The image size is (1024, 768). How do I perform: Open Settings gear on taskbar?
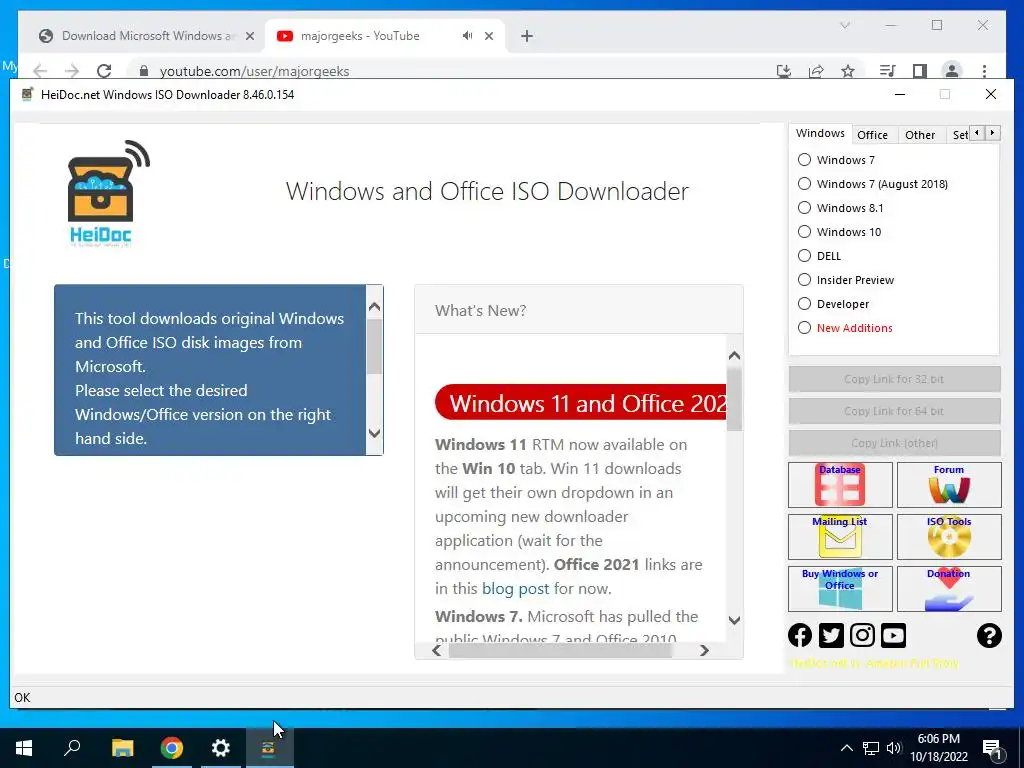[221, 748]
